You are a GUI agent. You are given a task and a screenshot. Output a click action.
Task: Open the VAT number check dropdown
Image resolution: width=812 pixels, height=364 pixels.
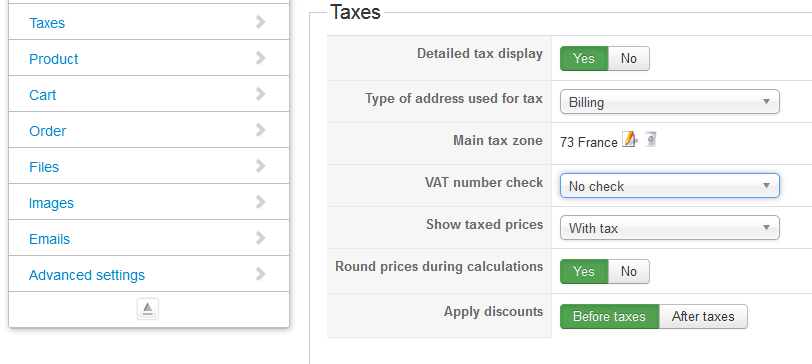(x=670, y=186)
